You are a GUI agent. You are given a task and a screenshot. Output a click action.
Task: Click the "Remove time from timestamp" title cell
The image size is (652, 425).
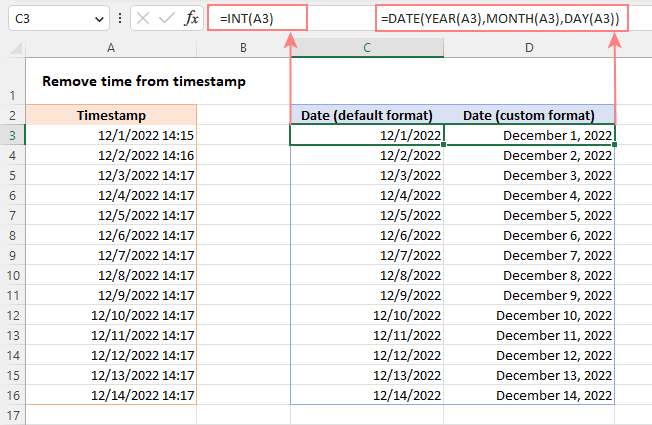[x=144, y=82]
